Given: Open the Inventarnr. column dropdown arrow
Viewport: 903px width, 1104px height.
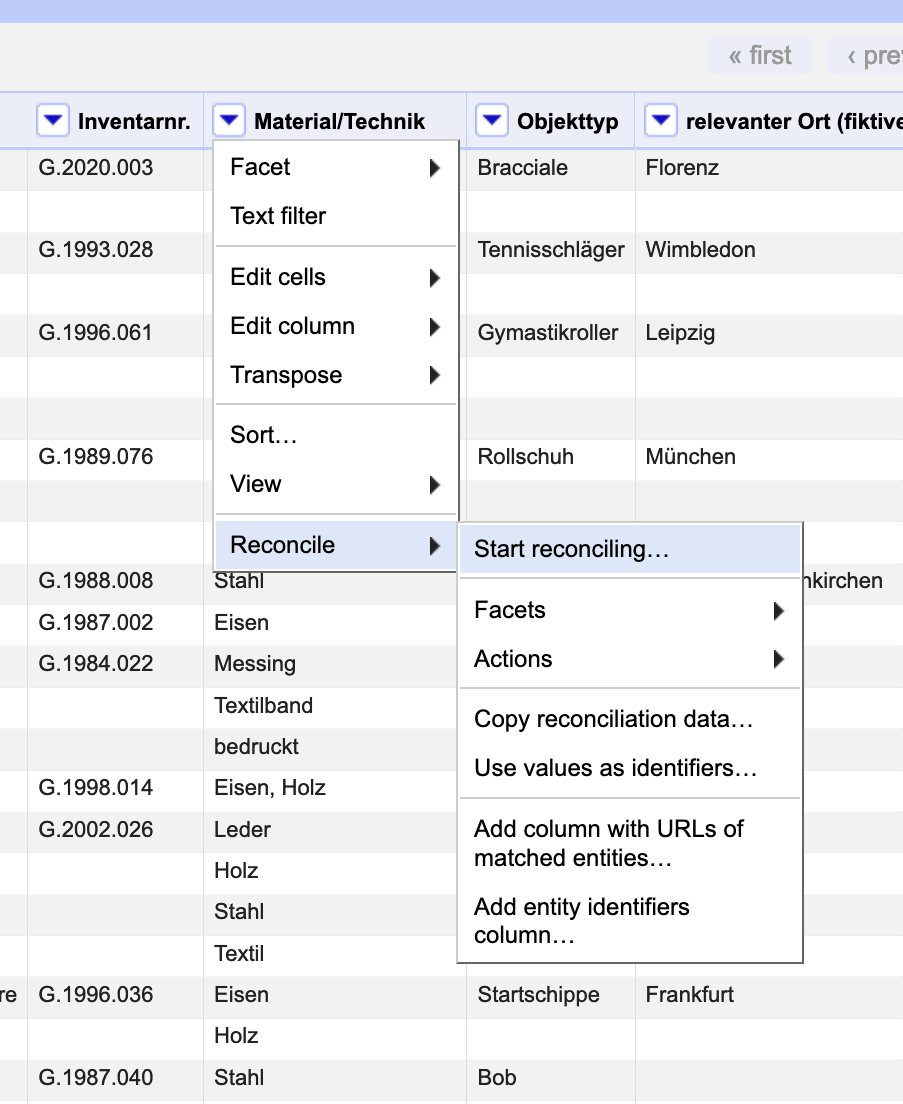Looking at the screenshot, I should (53, 121).
